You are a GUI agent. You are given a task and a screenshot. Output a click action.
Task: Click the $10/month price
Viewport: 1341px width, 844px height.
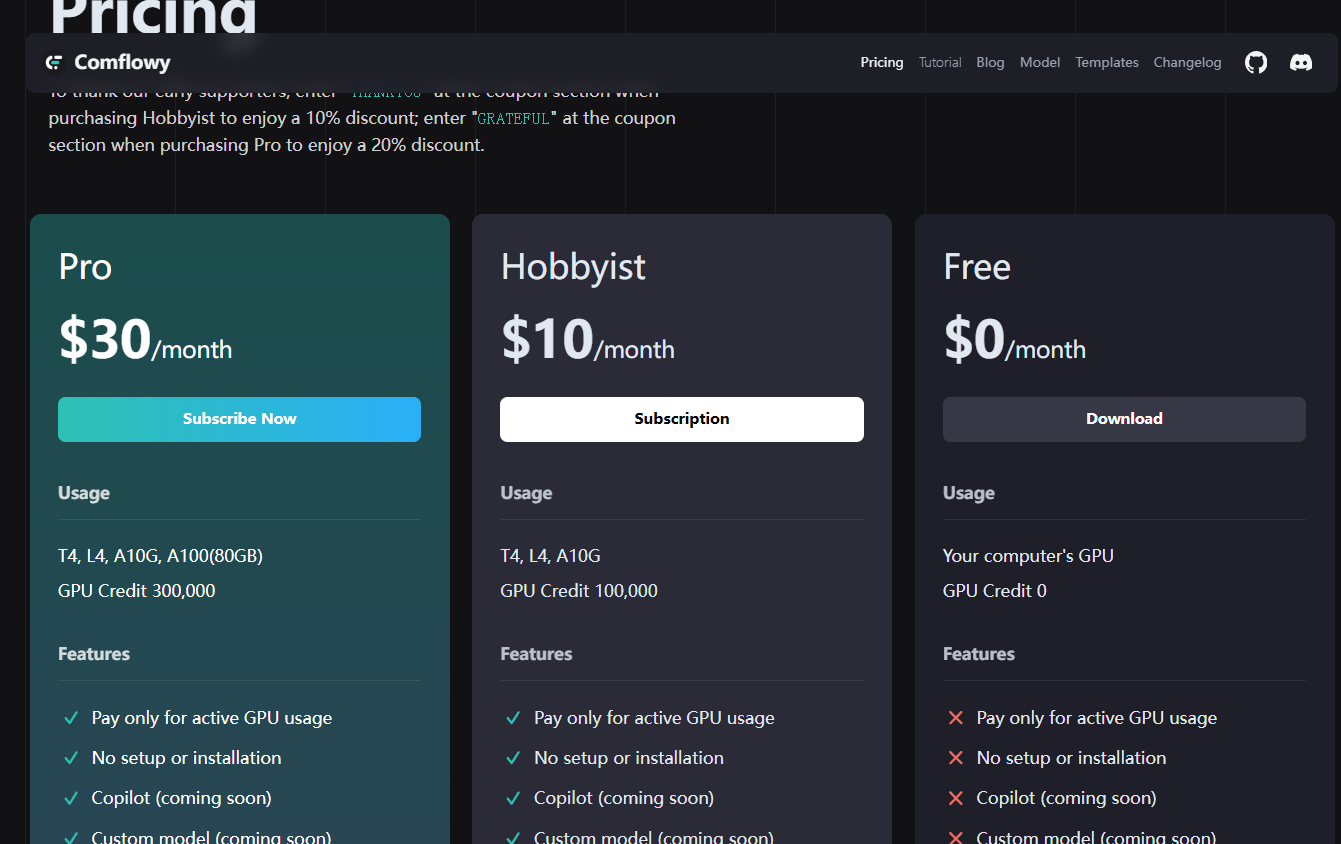[x=587, y=340]
